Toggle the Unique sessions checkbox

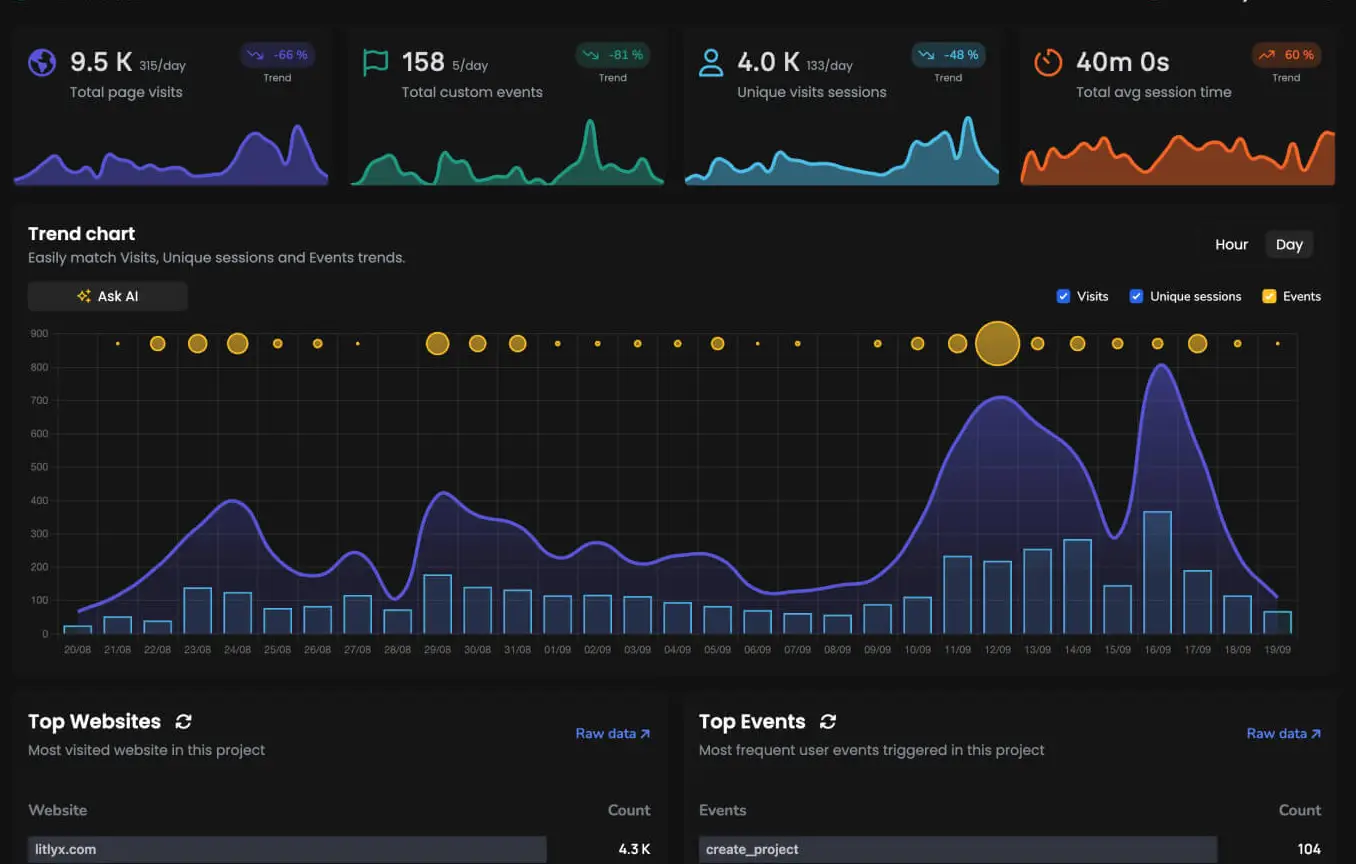coord(1136,296)
